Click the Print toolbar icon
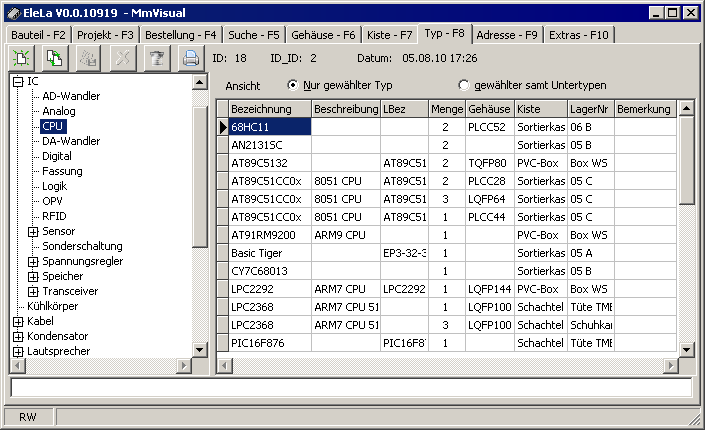Image resolution: width=705 pixels, height=430 pixels. coord(190,58)
